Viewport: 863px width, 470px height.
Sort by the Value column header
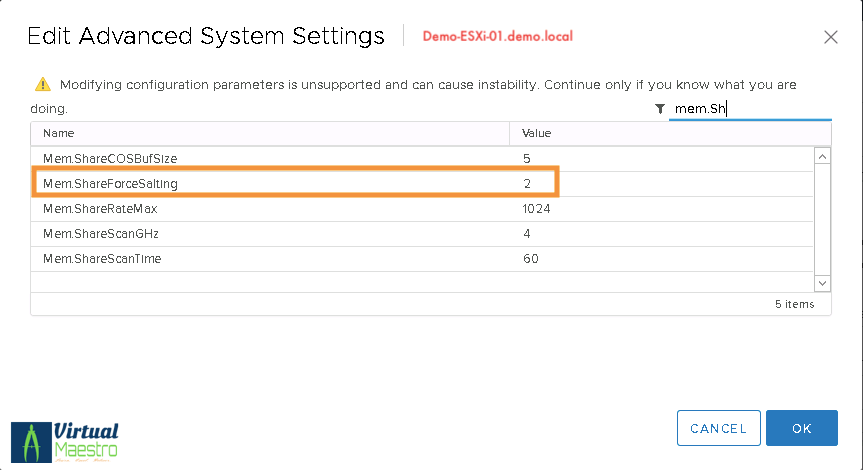537,133
